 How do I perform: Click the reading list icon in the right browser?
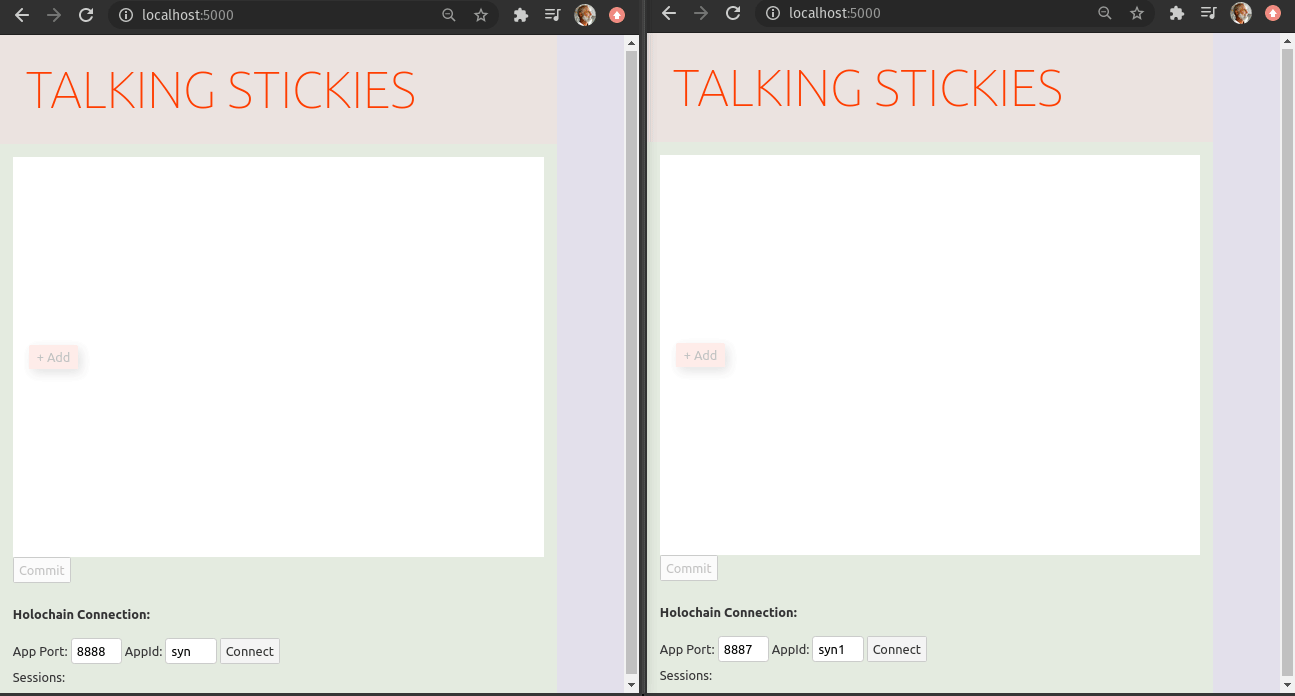(1207, 14)
